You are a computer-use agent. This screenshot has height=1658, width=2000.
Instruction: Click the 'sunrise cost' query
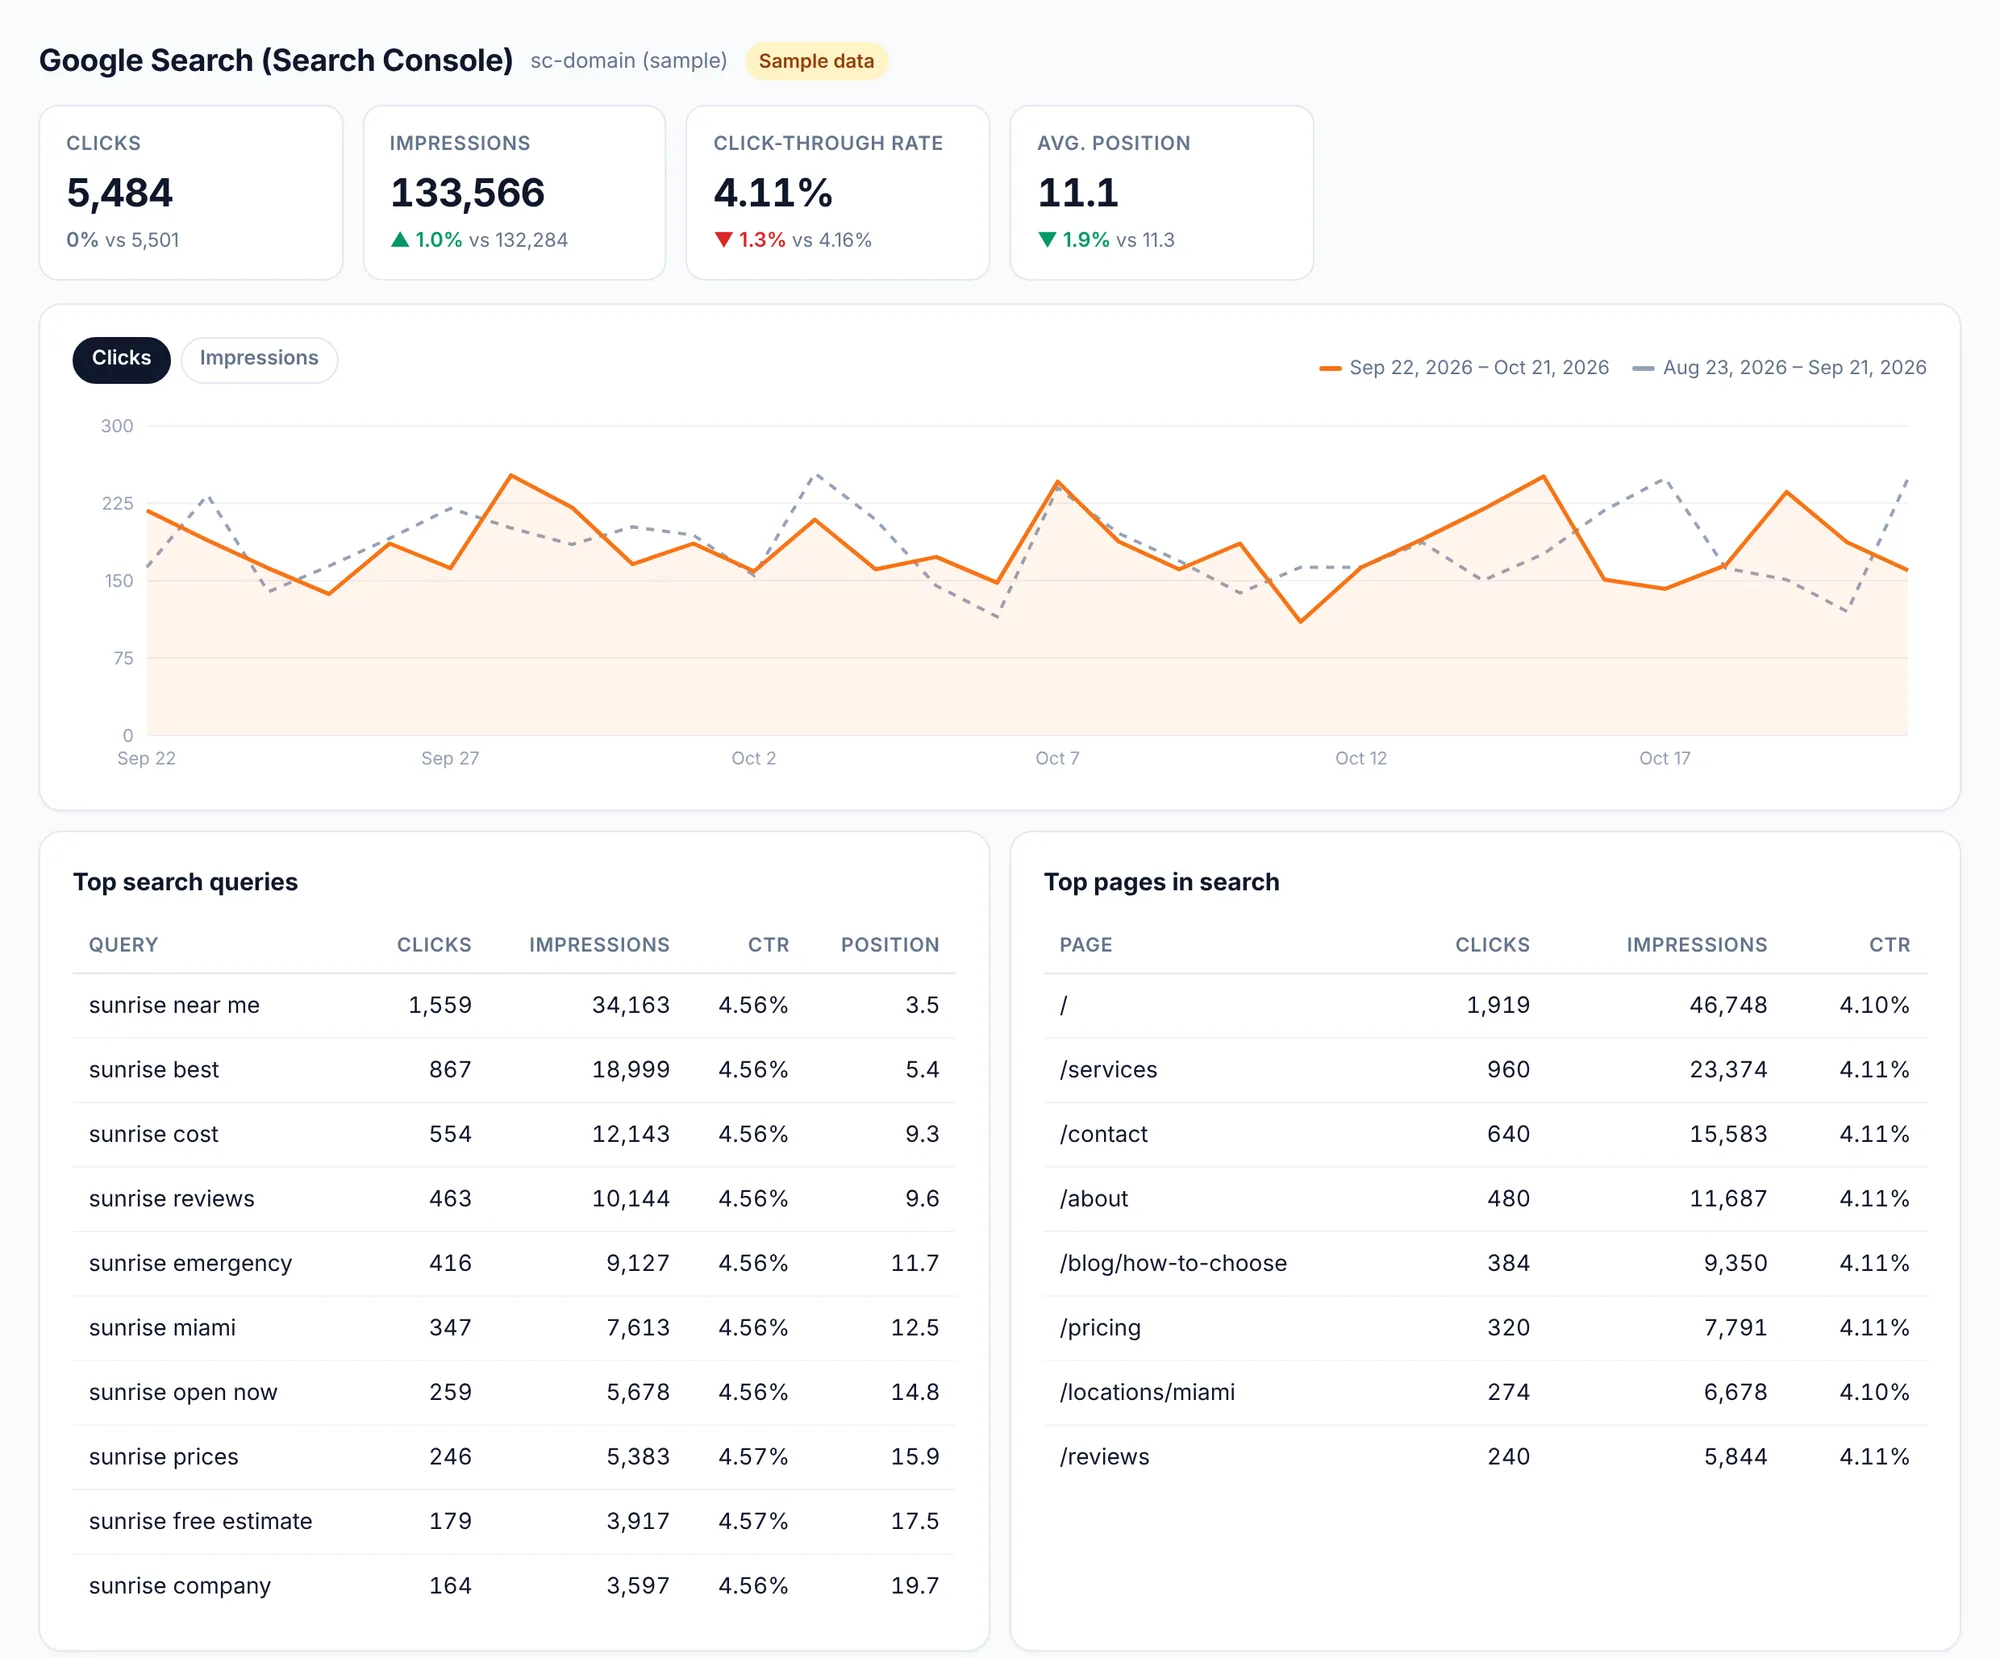coord(154,1135)
